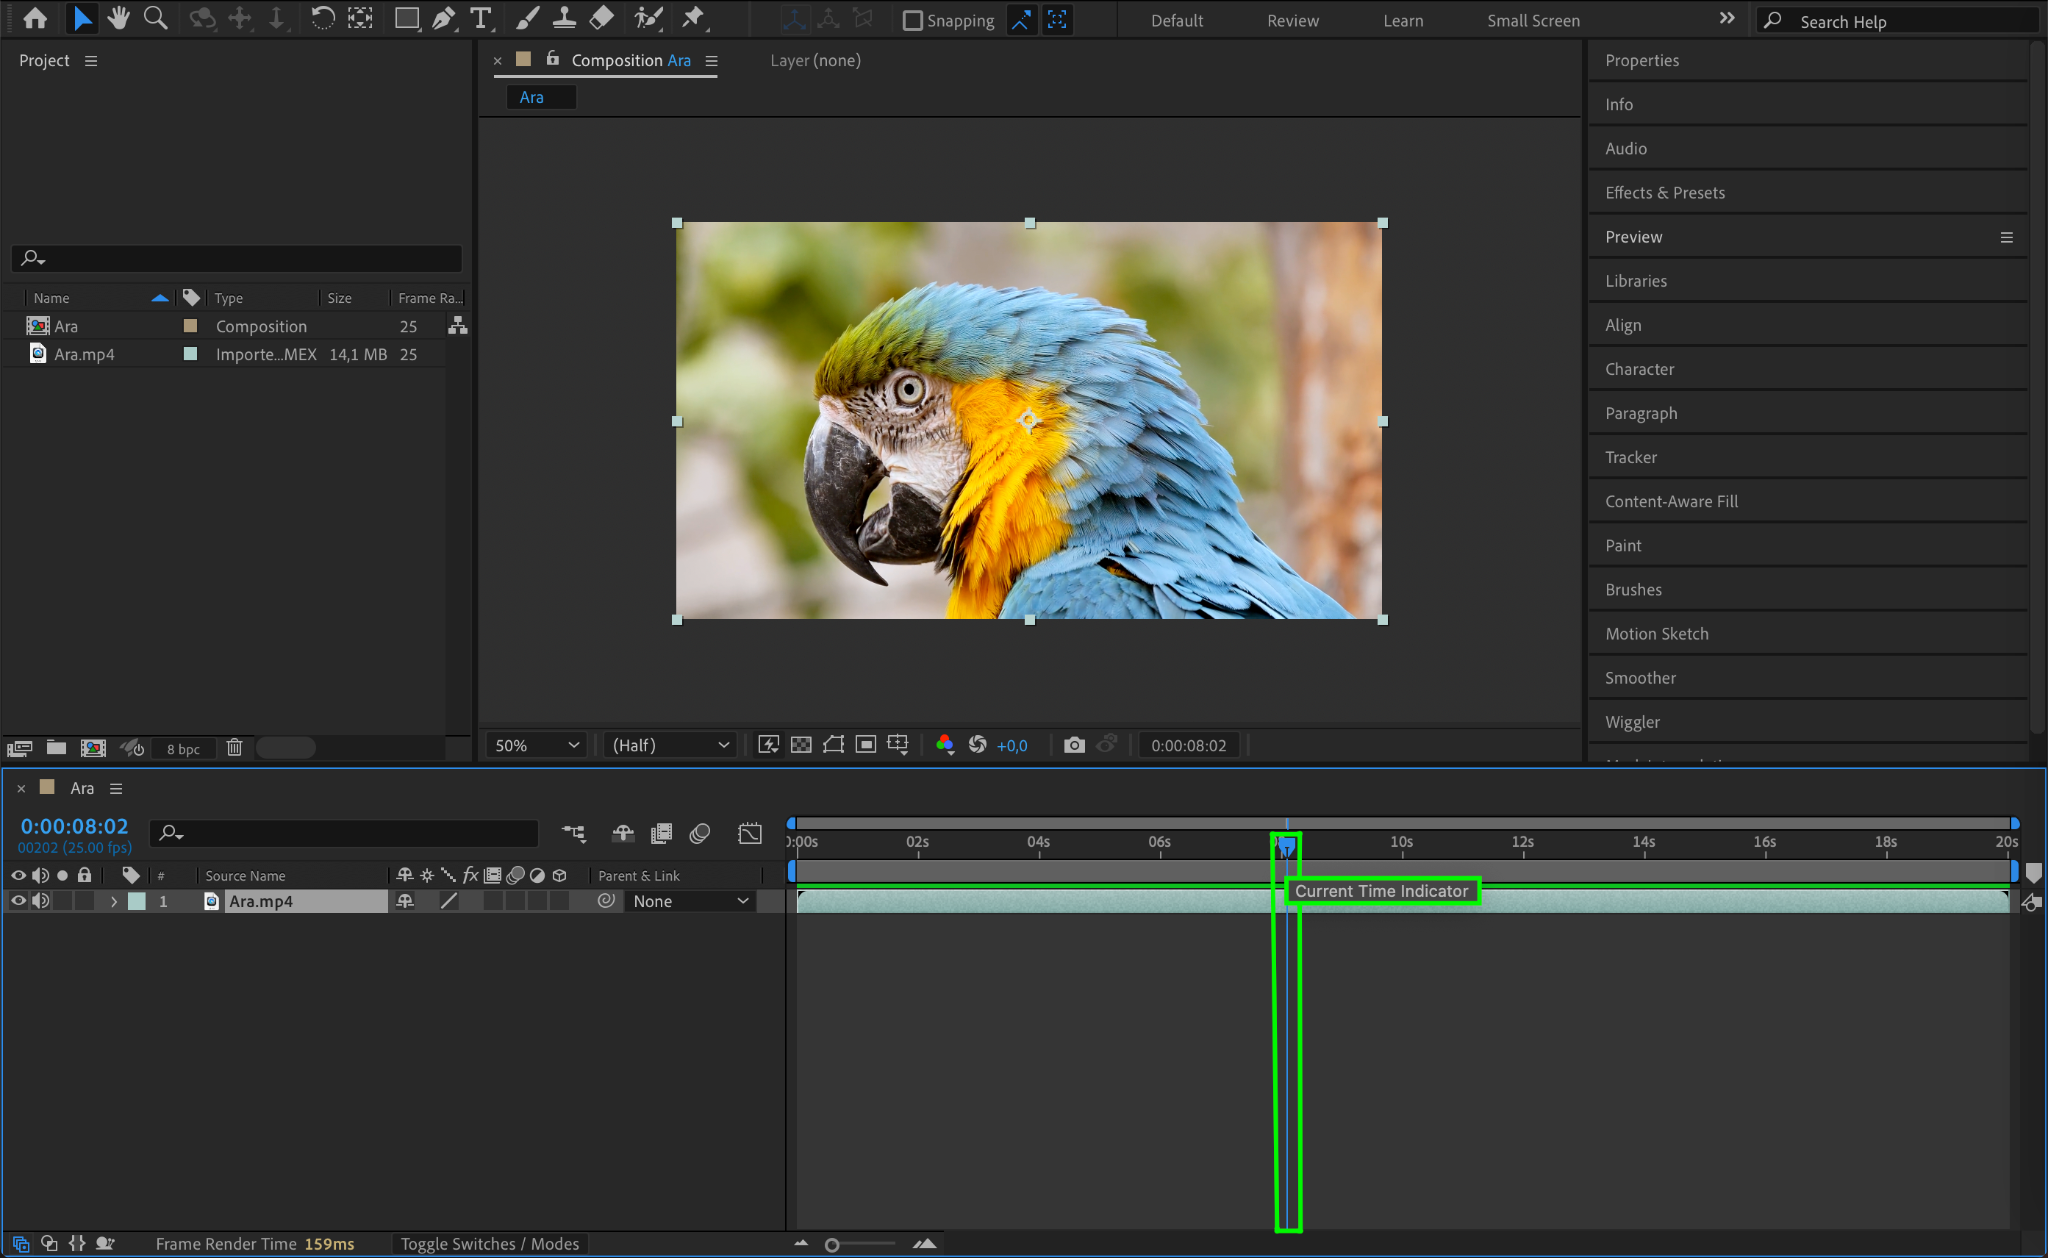Viewport: 2048px width, 1258px height.
Task: Open the 50% magnification dropdown
Action: (x=538, y=745)
